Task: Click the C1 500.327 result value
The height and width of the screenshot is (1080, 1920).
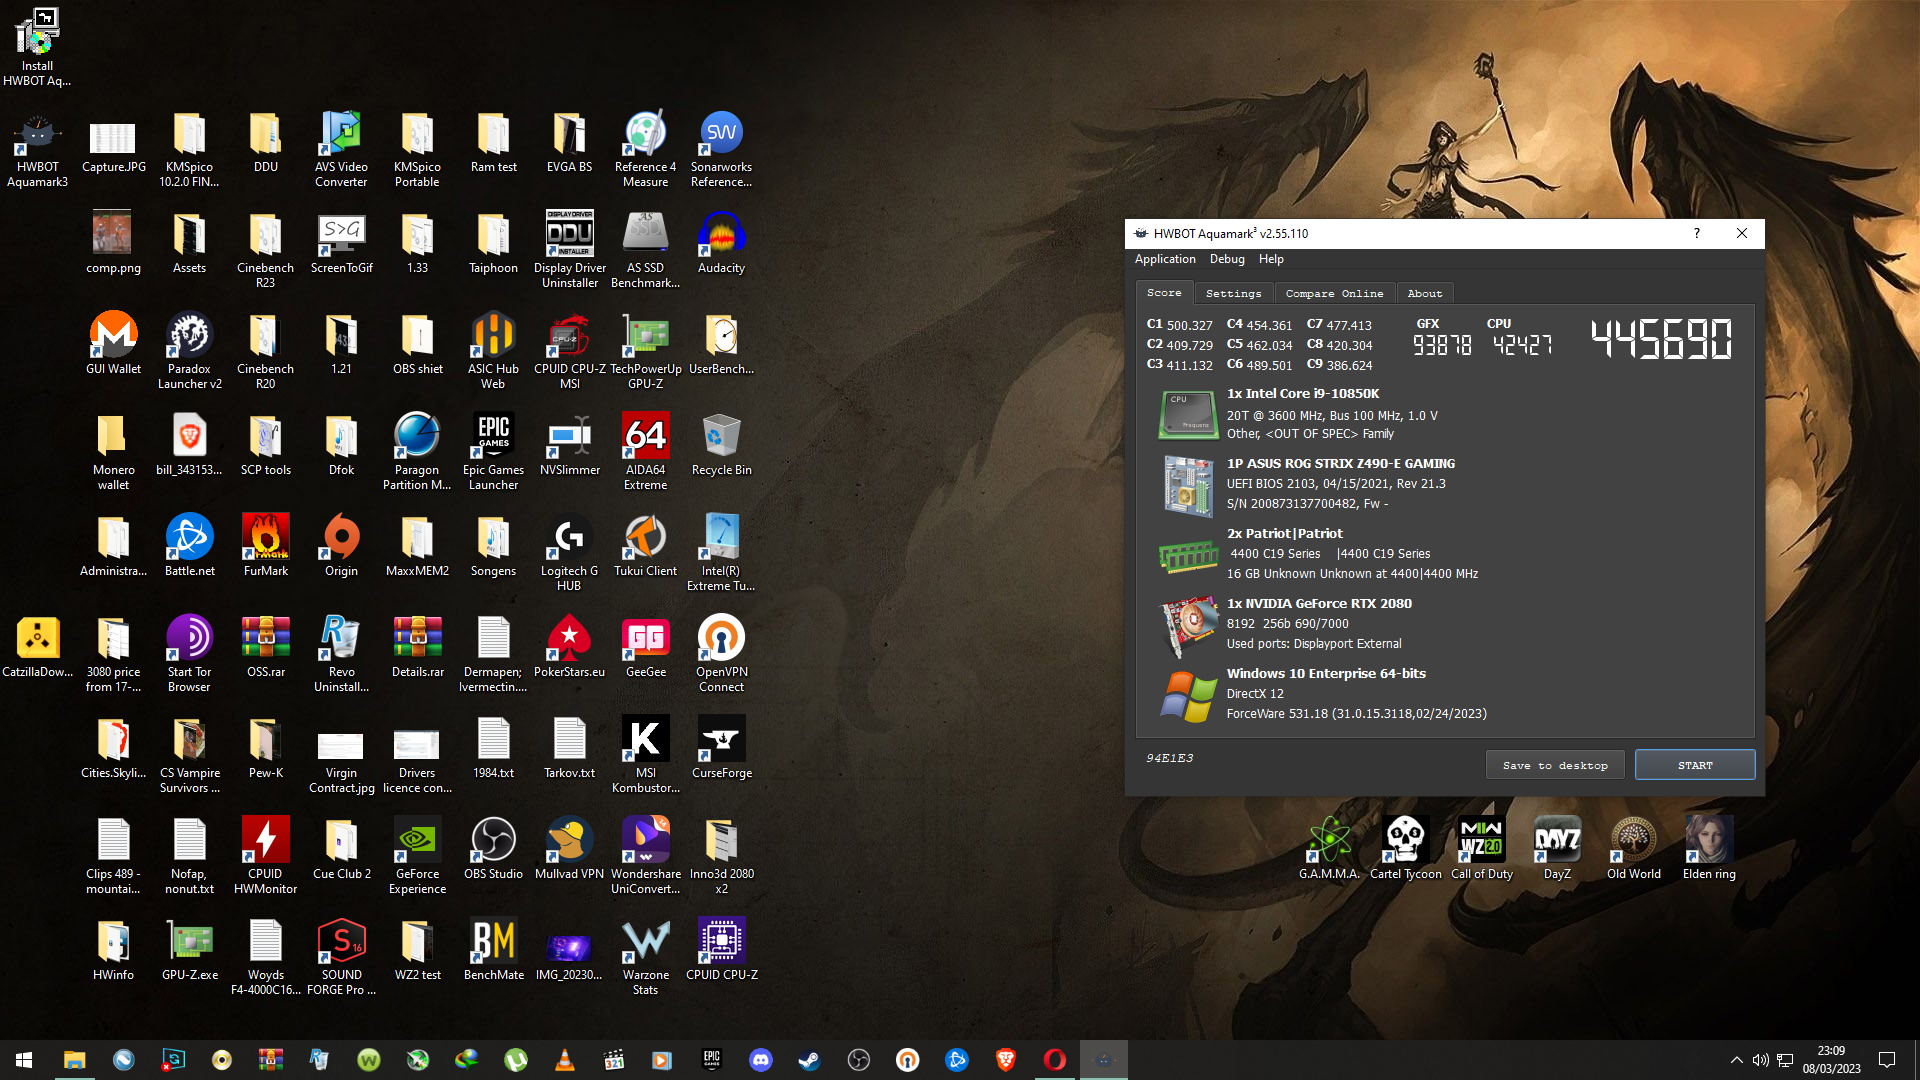Action: pyautogui.click(x=1189, y=326)
